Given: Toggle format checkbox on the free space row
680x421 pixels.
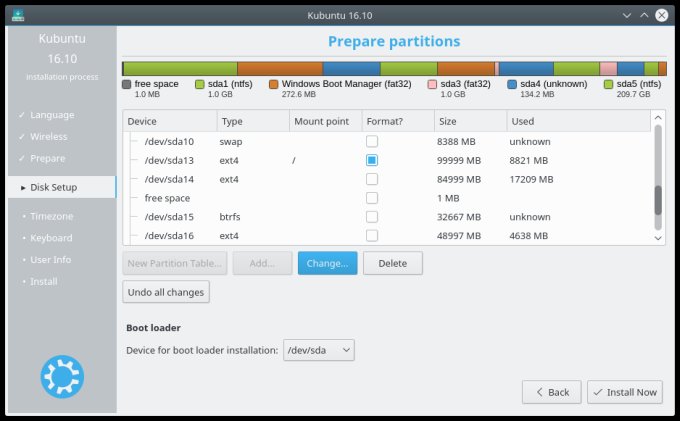Looking at the screenshot, I should [x=372, y=198].
